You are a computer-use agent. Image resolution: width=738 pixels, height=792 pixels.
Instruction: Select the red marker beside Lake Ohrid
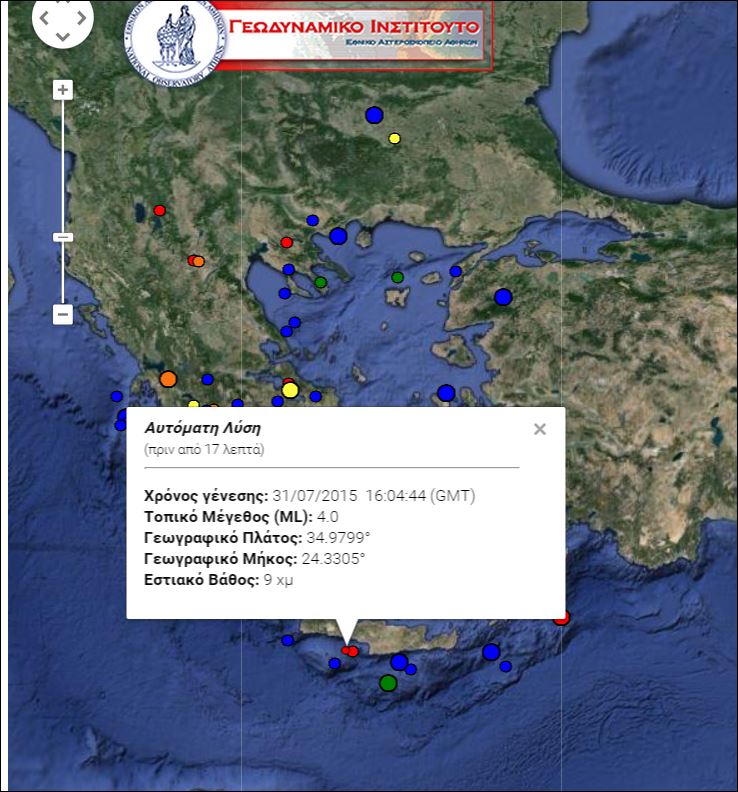pos(160,210)
